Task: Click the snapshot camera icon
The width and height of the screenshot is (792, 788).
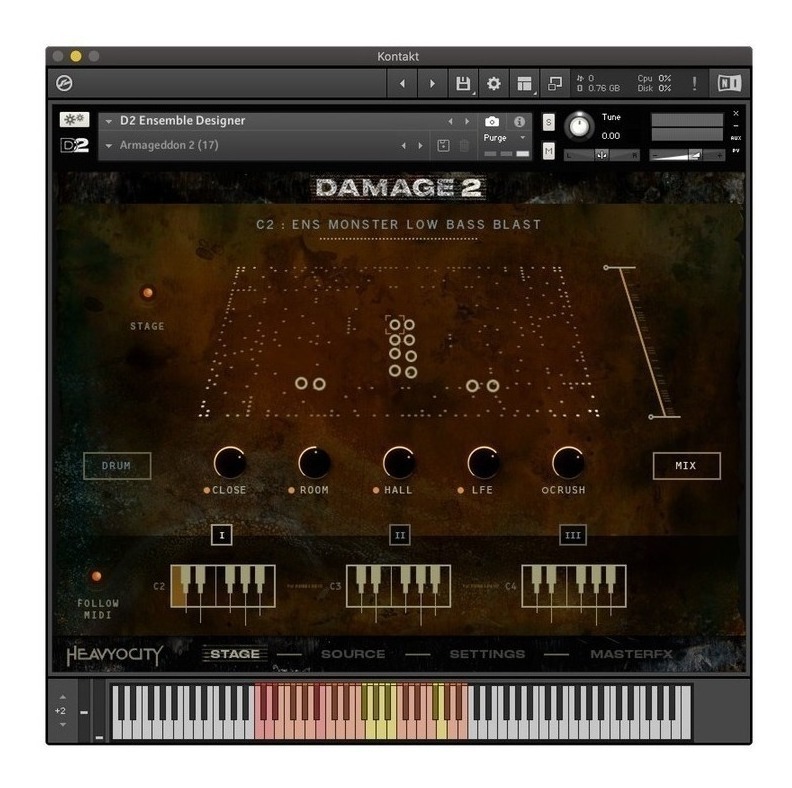Action: pyautogui.click(x=492, y=122)
